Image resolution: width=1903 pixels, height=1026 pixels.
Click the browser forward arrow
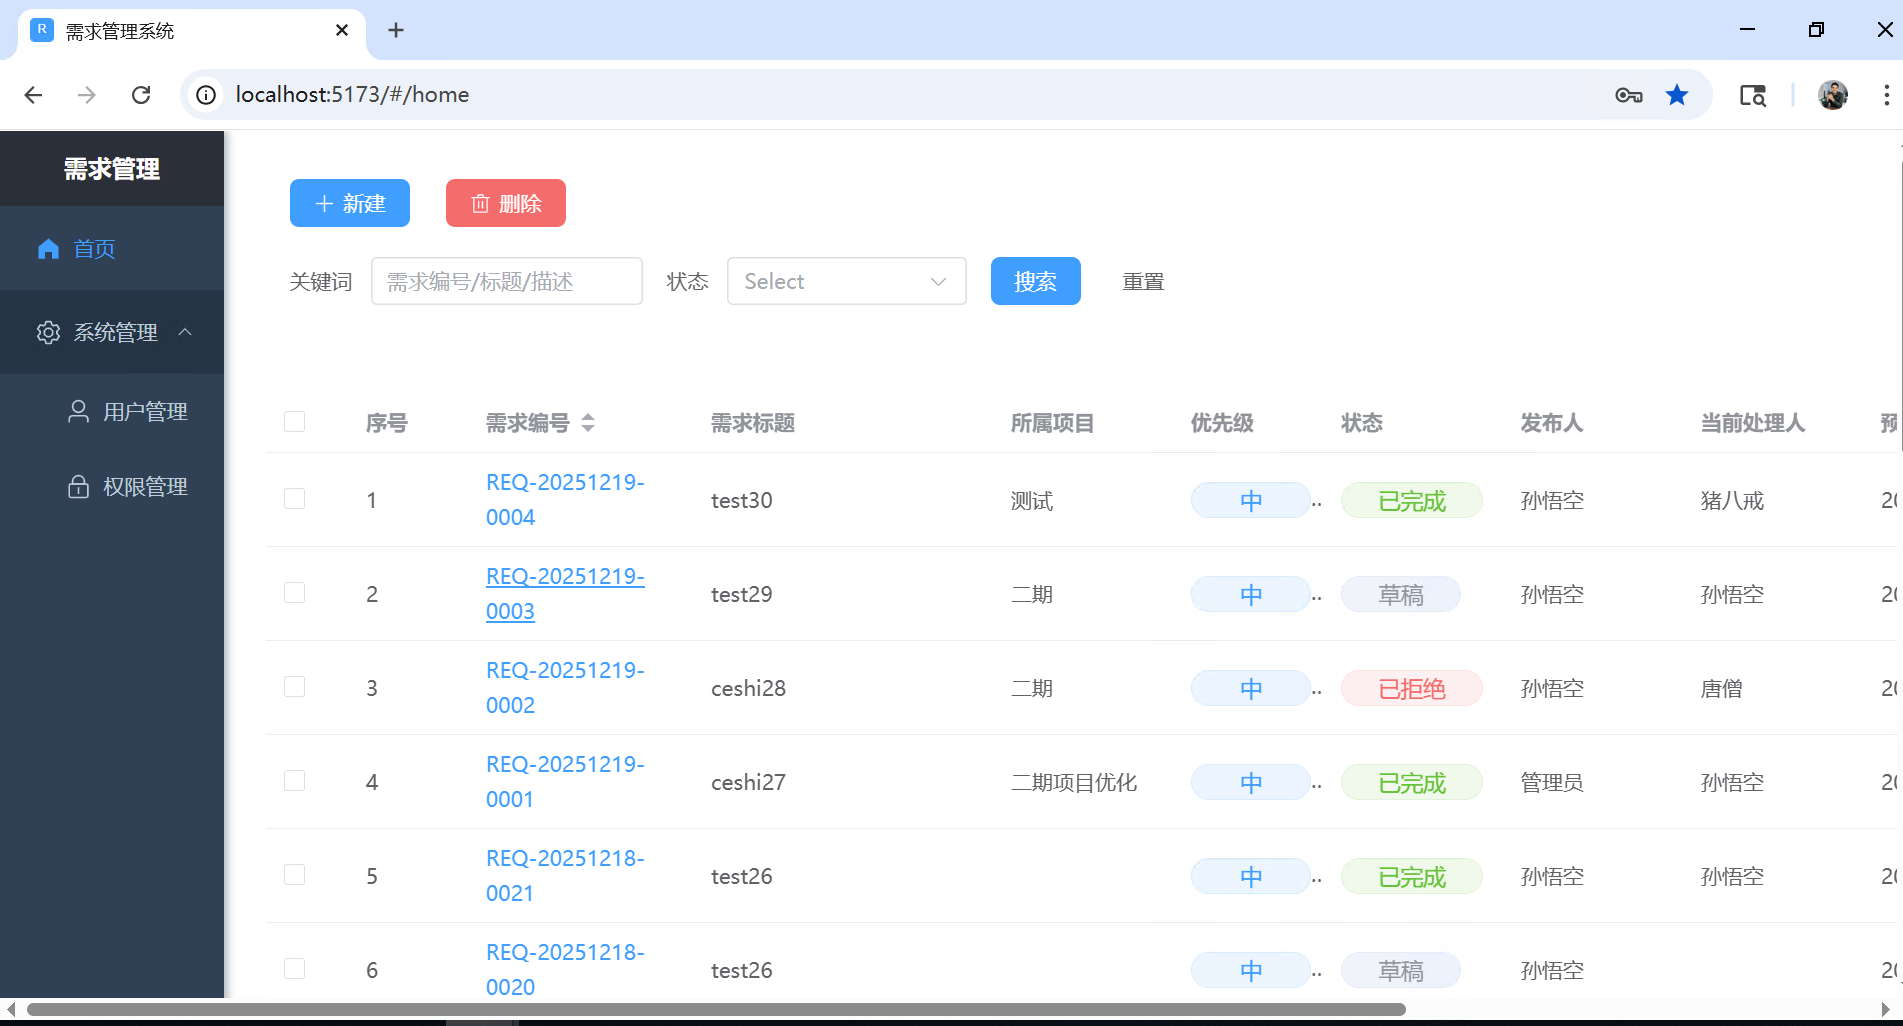click(87, 95)
